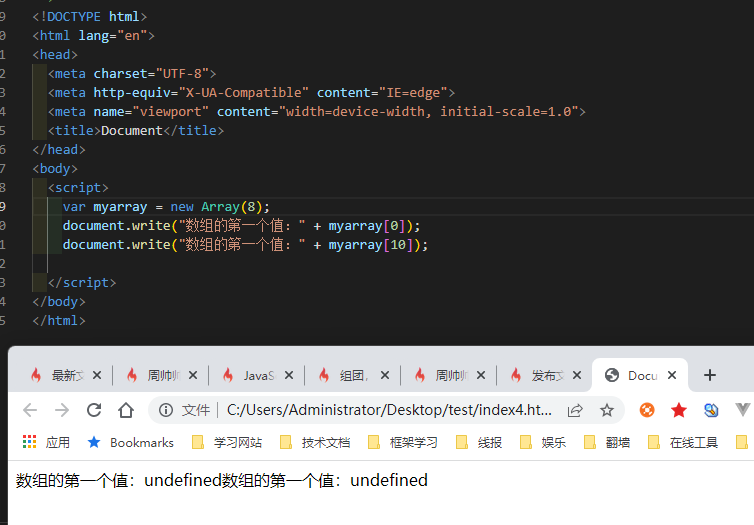
Task: Open the blue translate extension icon
Action: click(711, 410)
